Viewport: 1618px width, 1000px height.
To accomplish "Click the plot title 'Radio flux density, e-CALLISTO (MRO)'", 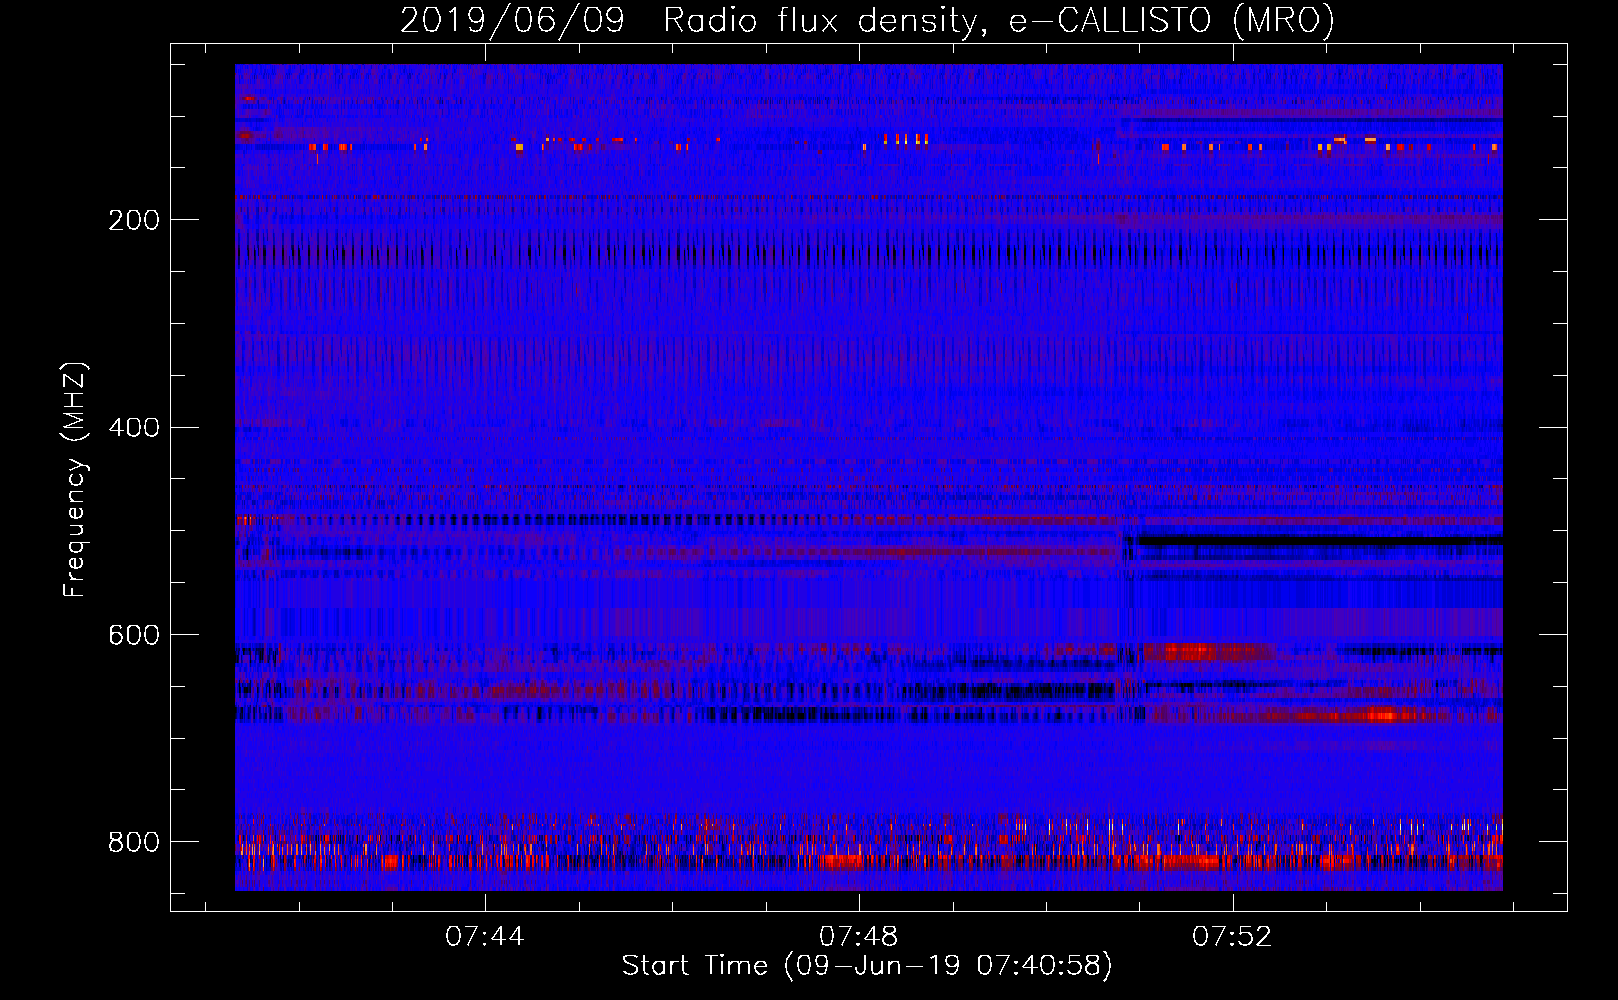I will pos(998,21).
